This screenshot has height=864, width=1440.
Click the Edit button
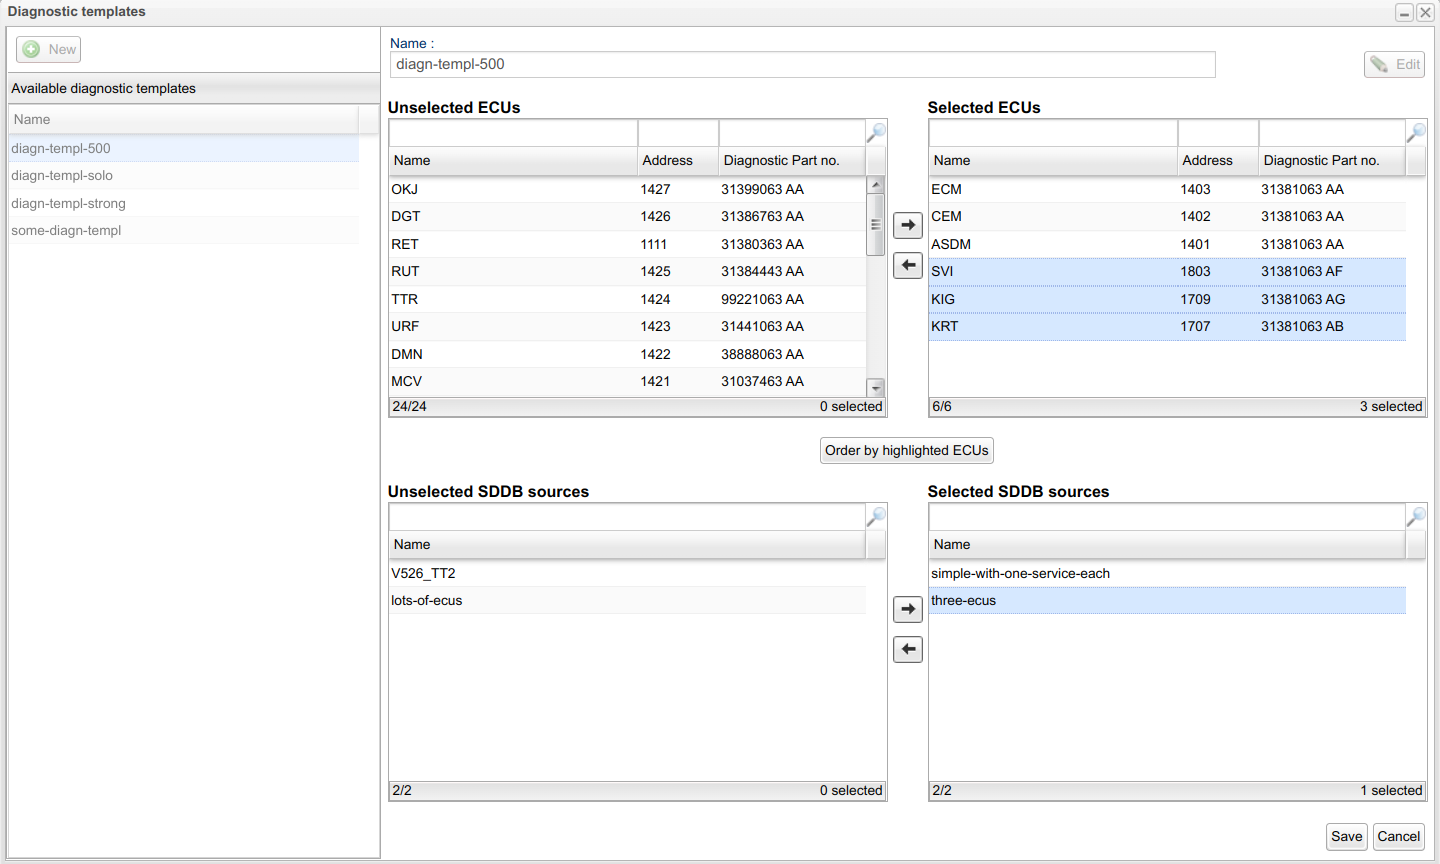click(x=1394, y=64)
